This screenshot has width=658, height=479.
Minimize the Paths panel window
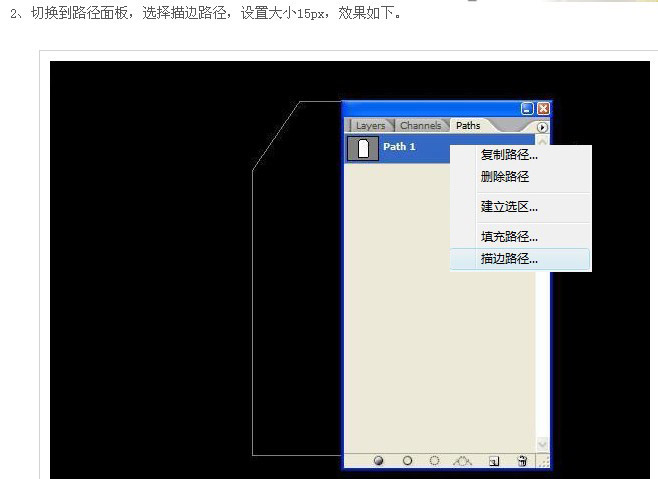[527, 108]
